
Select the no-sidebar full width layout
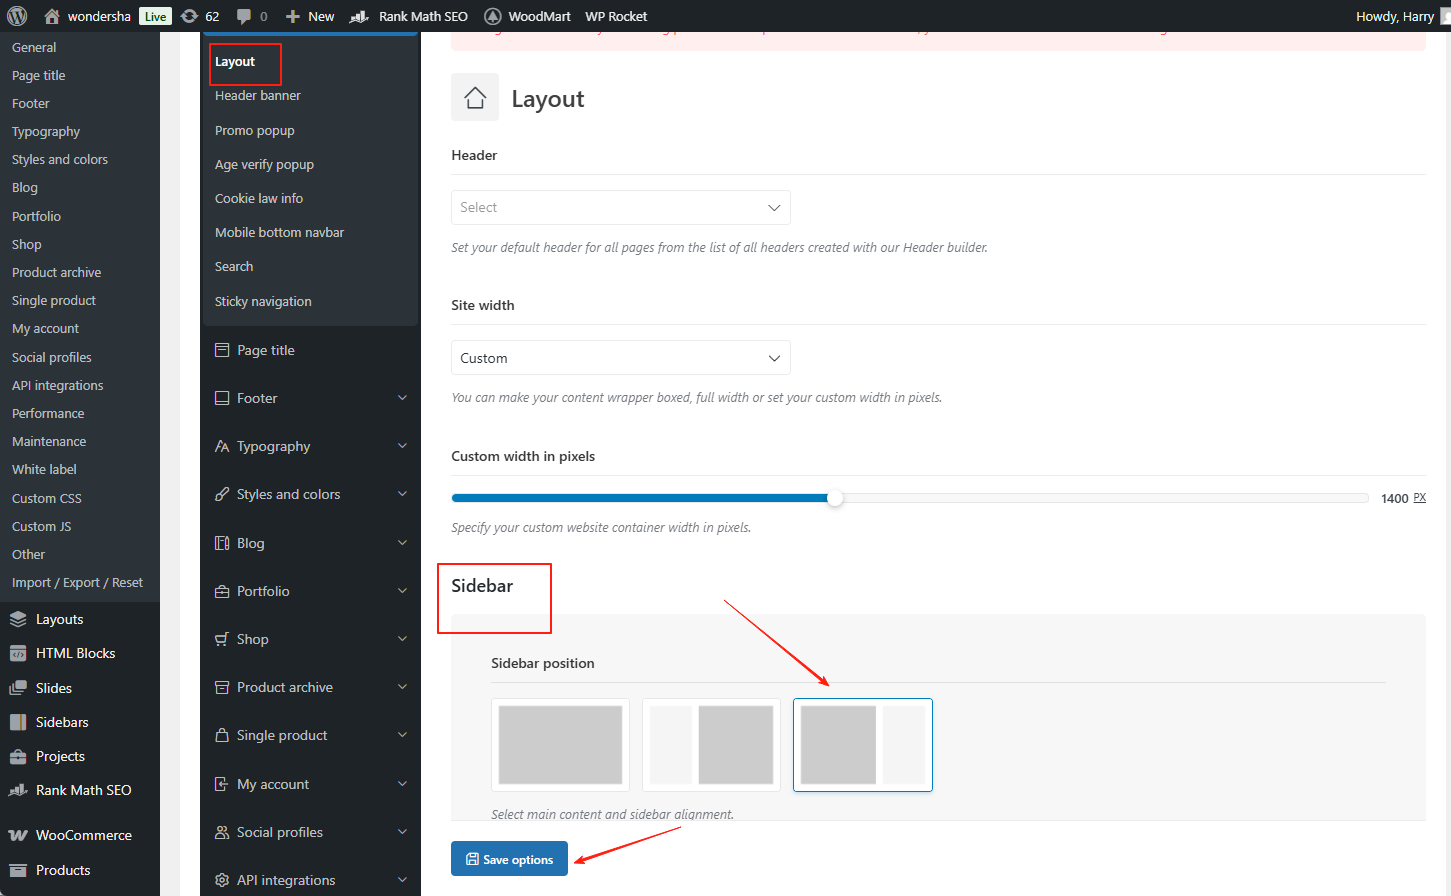coord(560,745)
